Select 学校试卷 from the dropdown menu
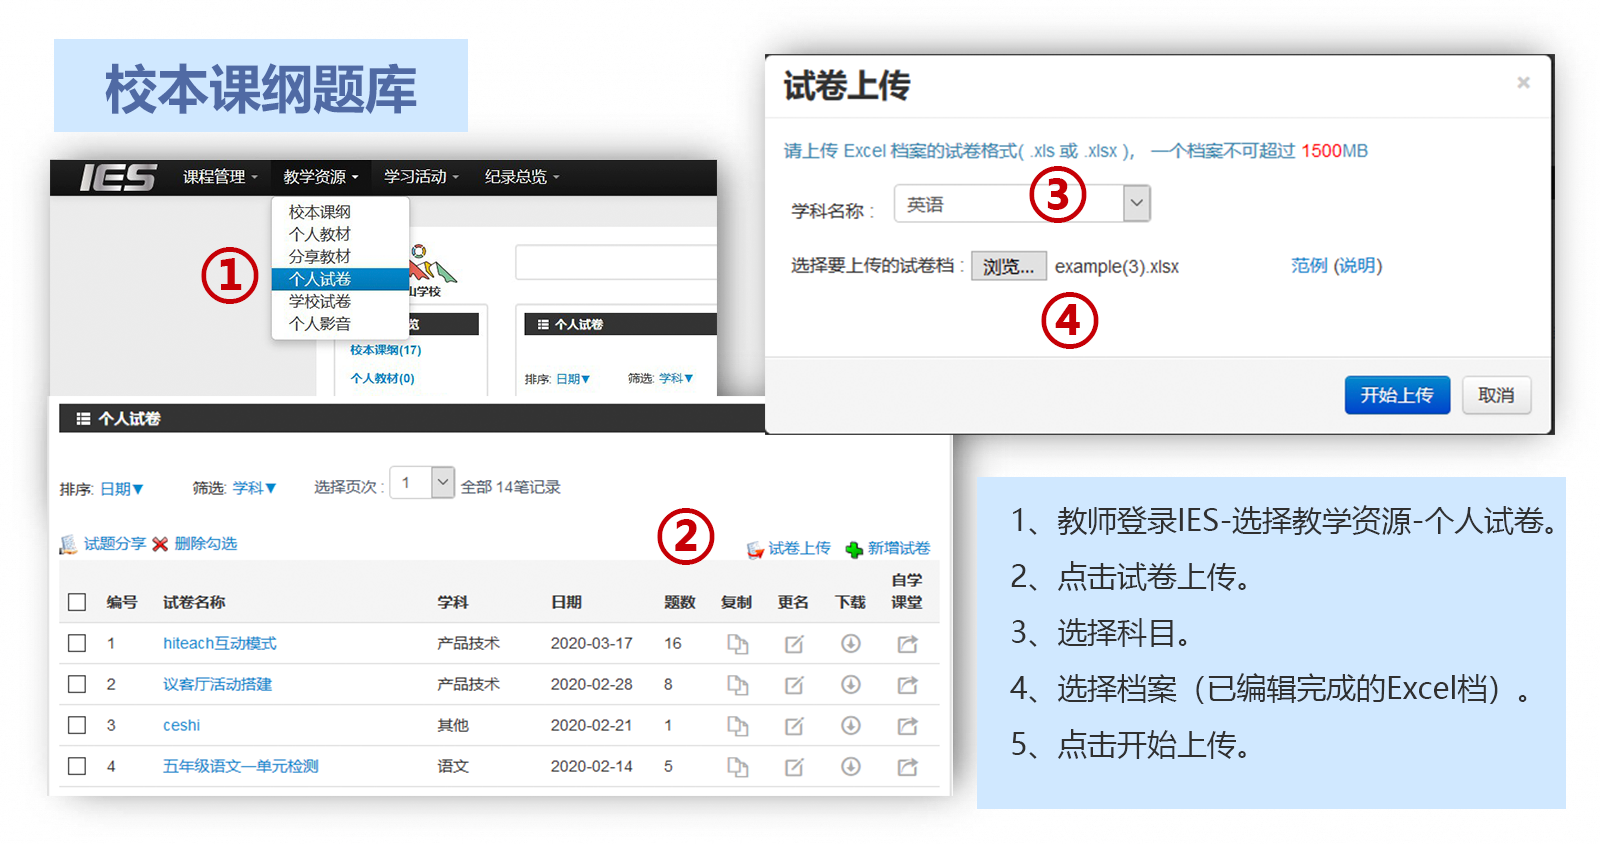 (320, 301)
